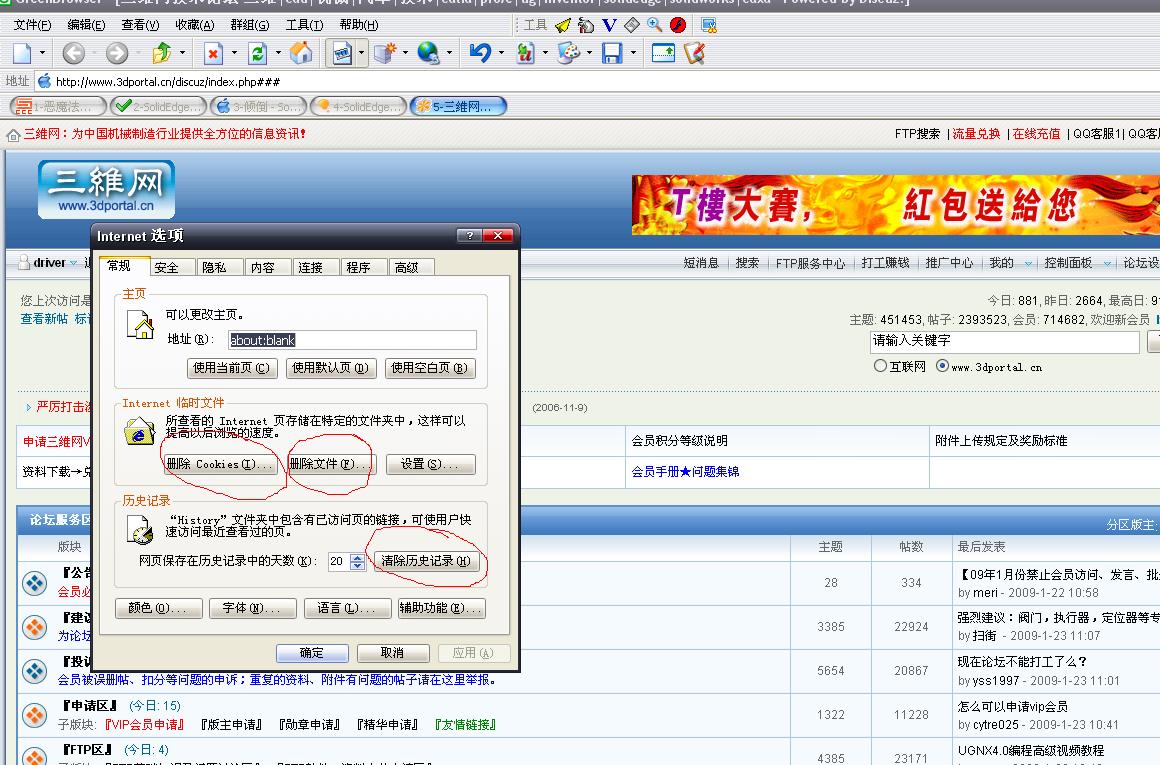Click the 请输入关键字 search field
The image size is (1160, 765).
pyautogui.click(x=1005, y=341)
